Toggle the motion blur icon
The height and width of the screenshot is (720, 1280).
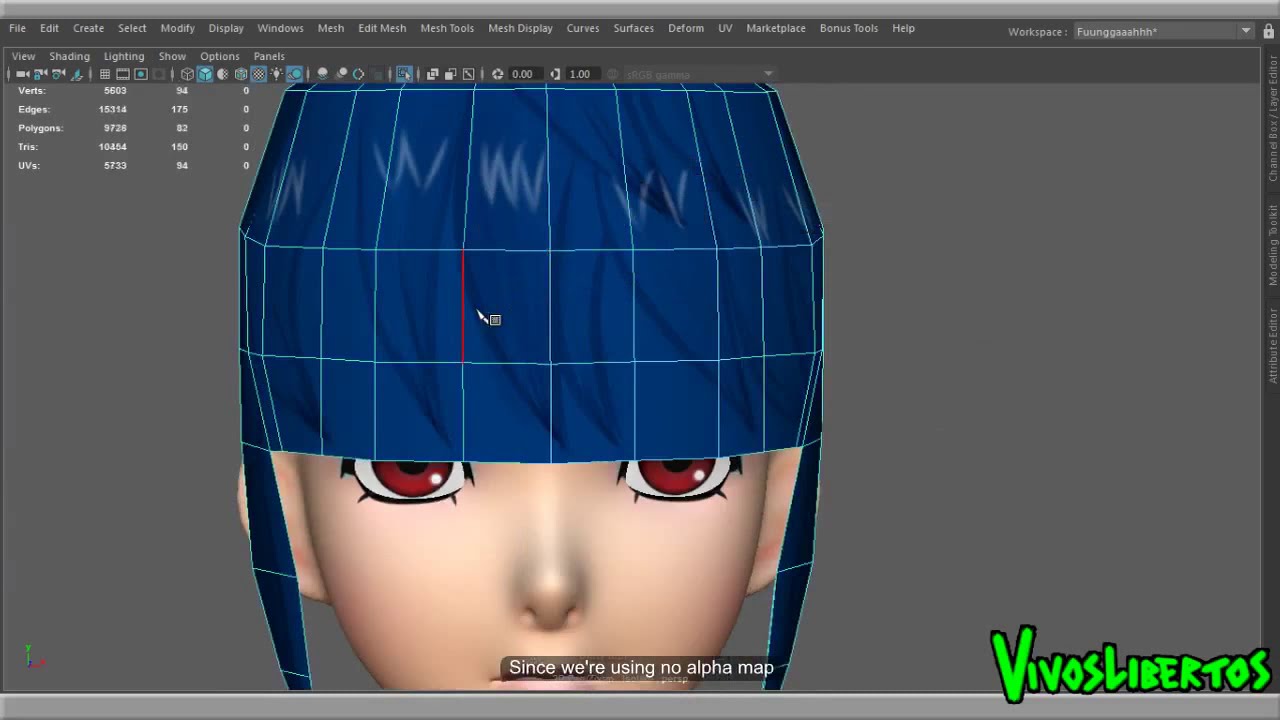341,74
